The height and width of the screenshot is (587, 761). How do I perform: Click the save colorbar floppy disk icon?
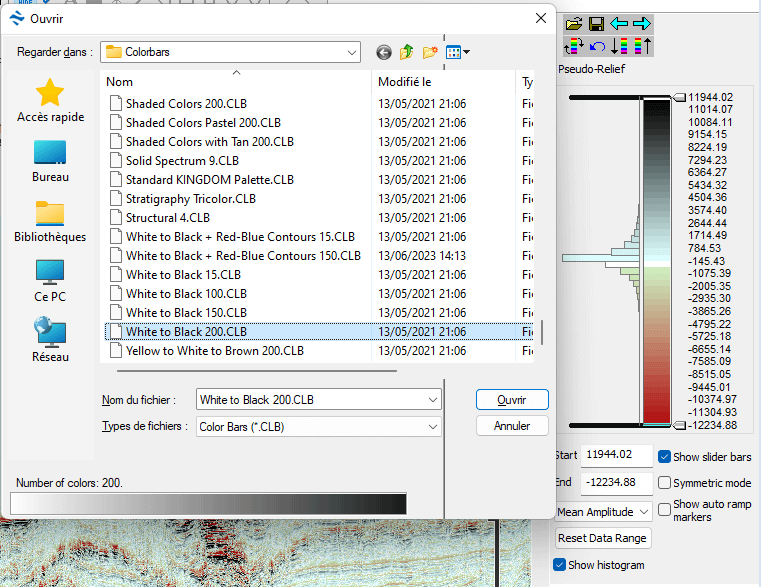(596, 23)
